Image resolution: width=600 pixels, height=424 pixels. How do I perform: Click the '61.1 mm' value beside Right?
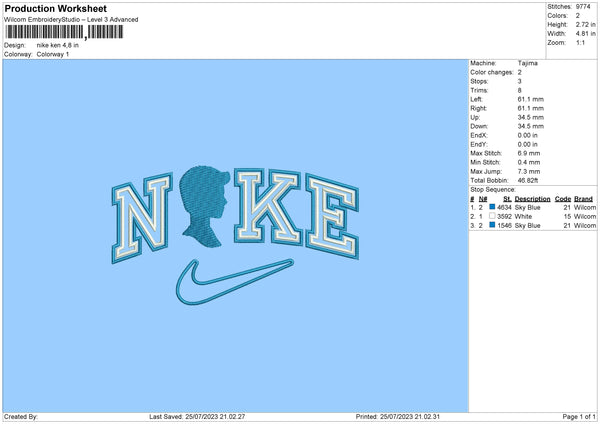pyautogui.click(x=530, y=108)
